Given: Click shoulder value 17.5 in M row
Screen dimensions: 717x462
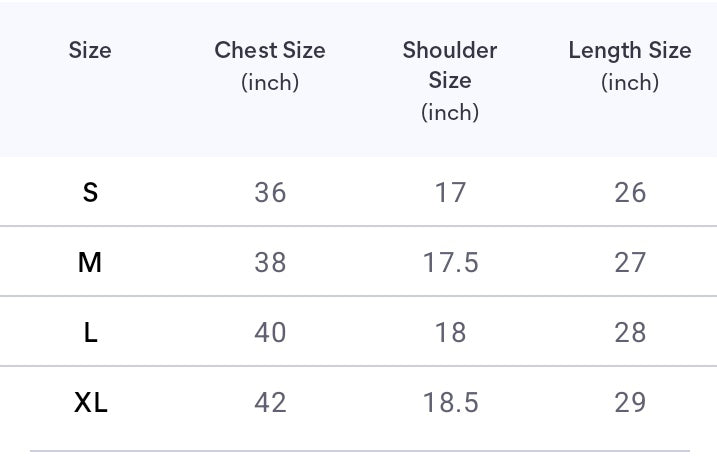Looking at the screenshot, I should [450, 262].
